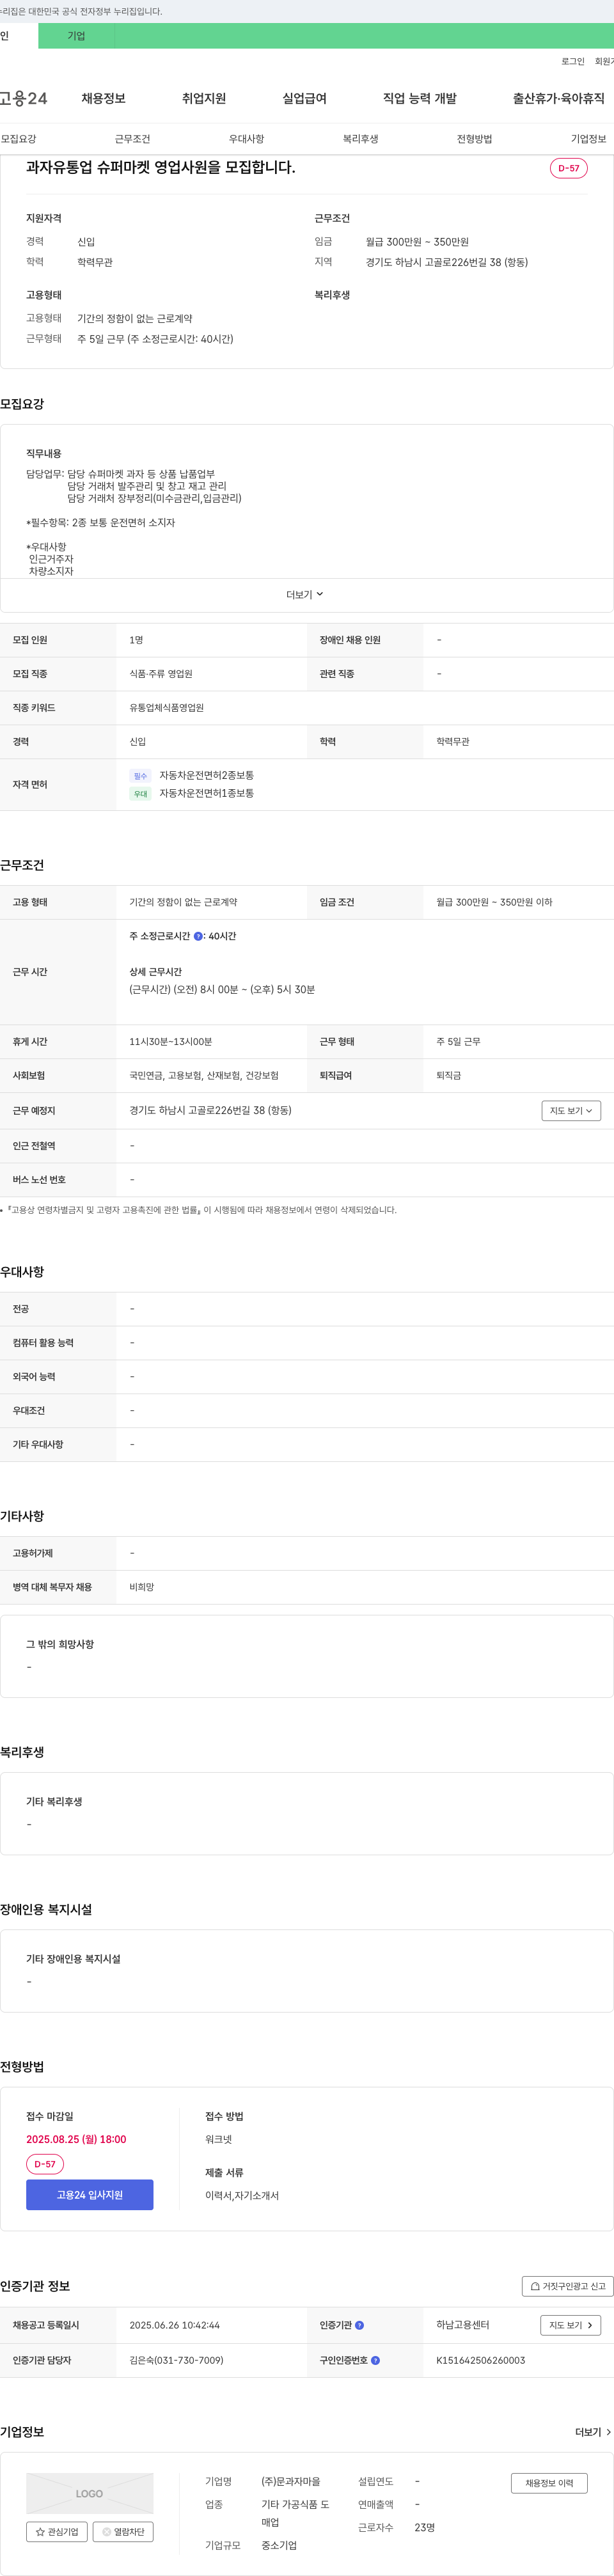Open the 채용정보 menu
The width and height of the screenshot is (614, 2576).
click(103, 98)
